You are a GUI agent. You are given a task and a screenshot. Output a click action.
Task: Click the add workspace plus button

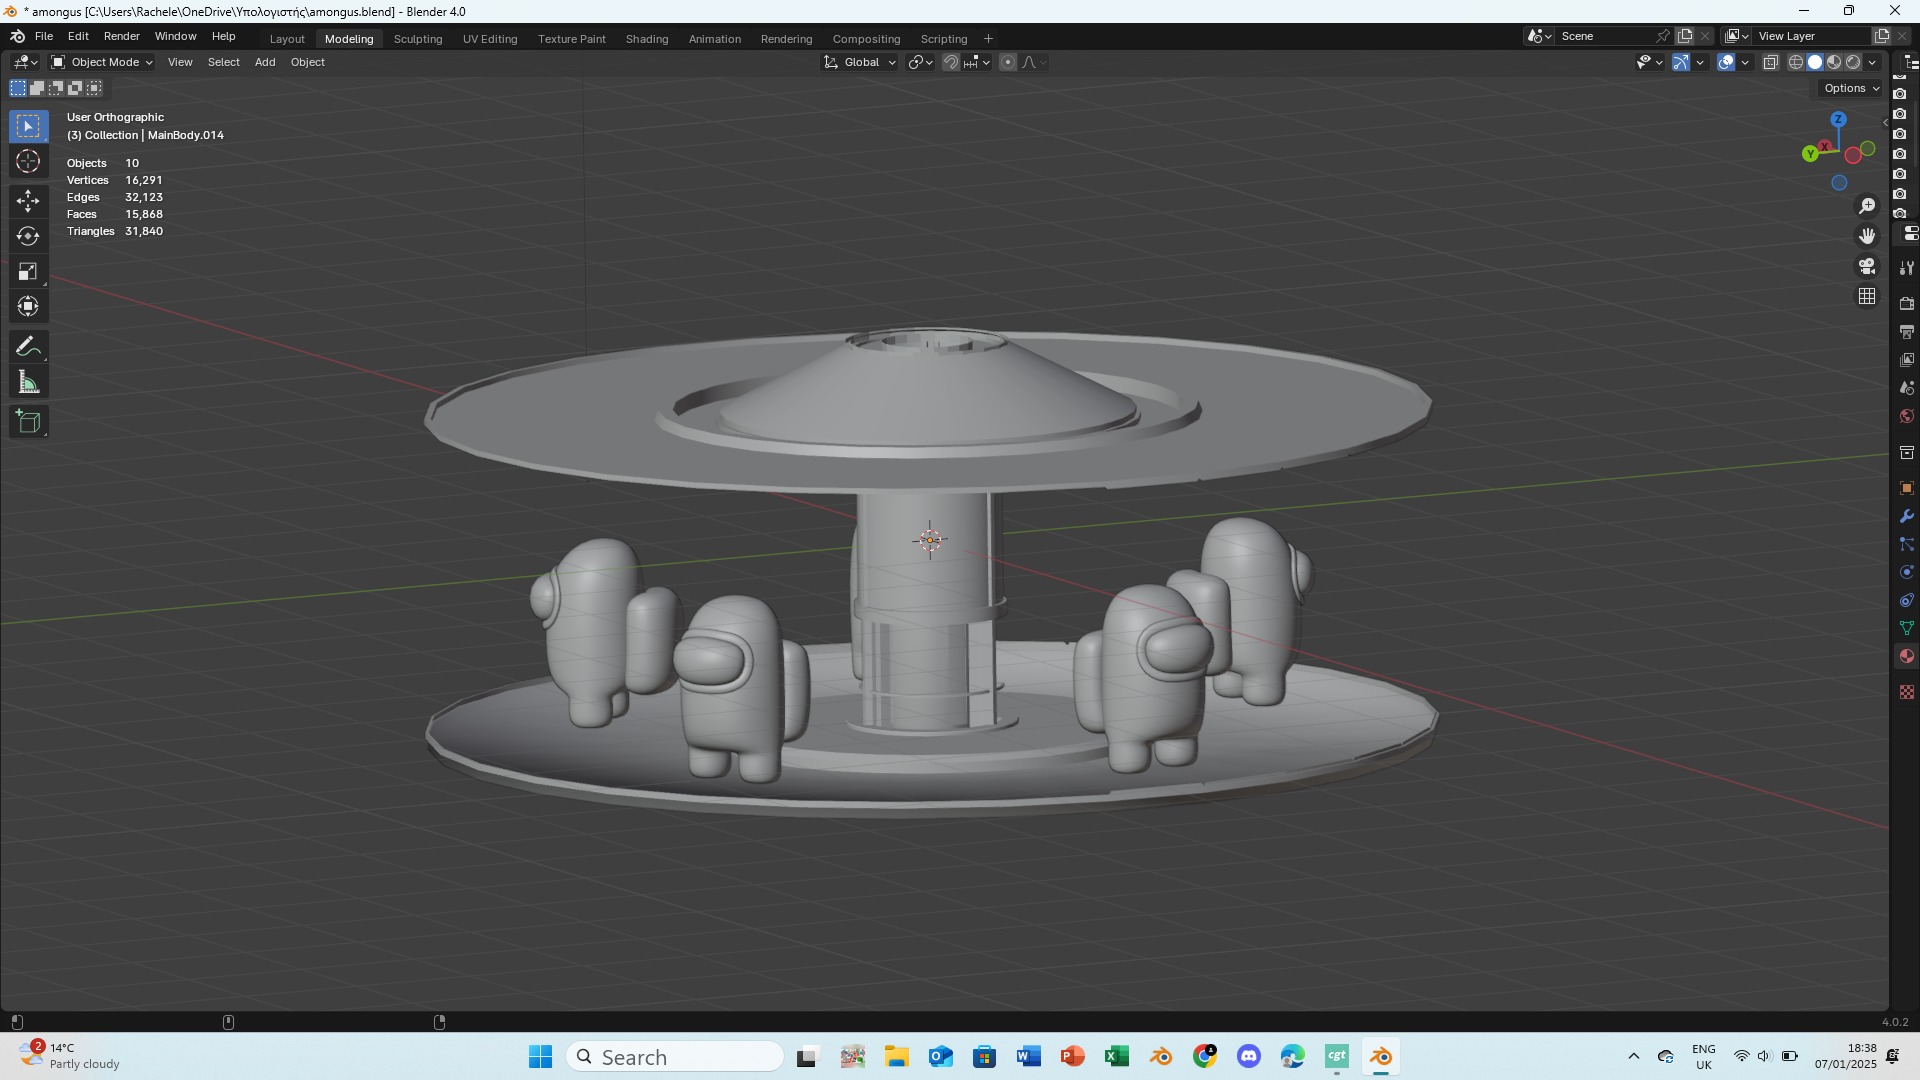(x=988, y=39)
